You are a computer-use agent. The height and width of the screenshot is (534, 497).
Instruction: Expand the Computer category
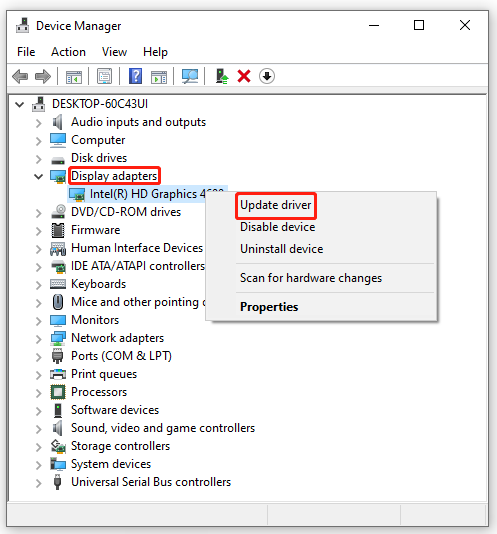click(x=38, y=141)
